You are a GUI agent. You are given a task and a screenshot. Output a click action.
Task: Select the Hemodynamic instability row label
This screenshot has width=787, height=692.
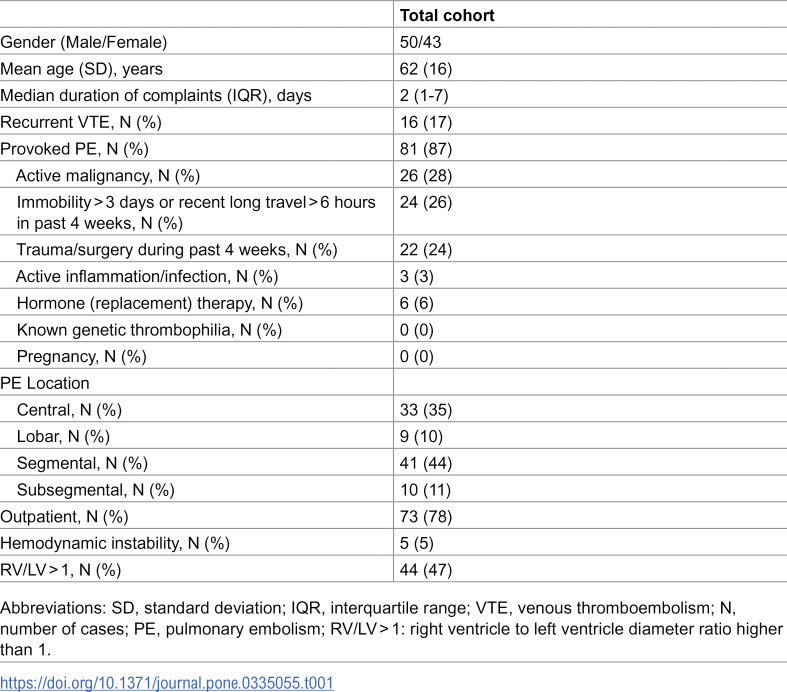115,543
